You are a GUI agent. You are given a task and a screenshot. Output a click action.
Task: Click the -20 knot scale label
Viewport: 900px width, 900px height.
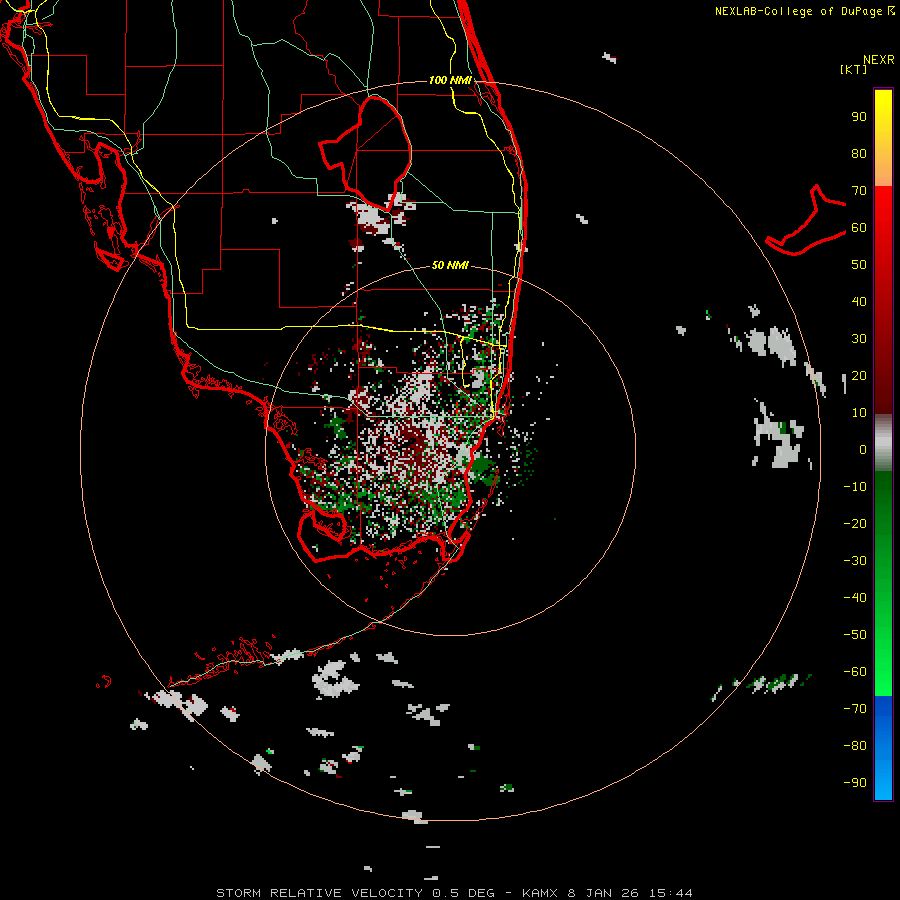tap(855, 524)
